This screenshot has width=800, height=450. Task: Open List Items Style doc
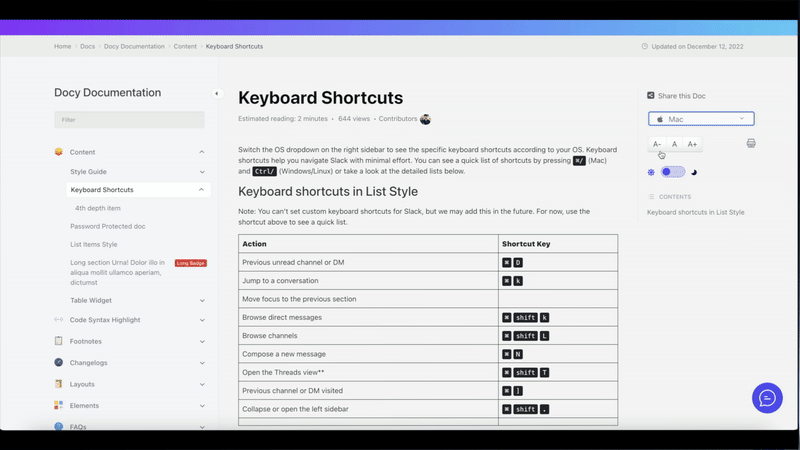94,244
